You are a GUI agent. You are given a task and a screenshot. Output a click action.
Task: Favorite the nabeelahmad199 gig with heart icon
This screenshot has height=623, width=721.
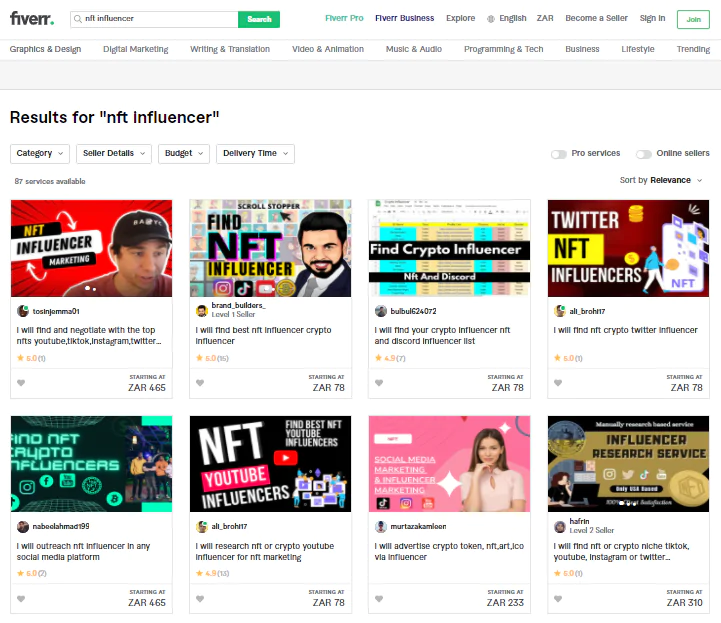click(x=21, y=599)
